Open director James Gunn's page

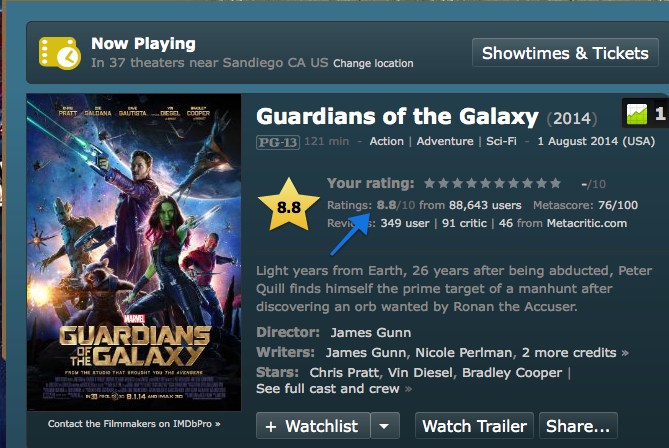pyautogui.click(x=369, y=332)
